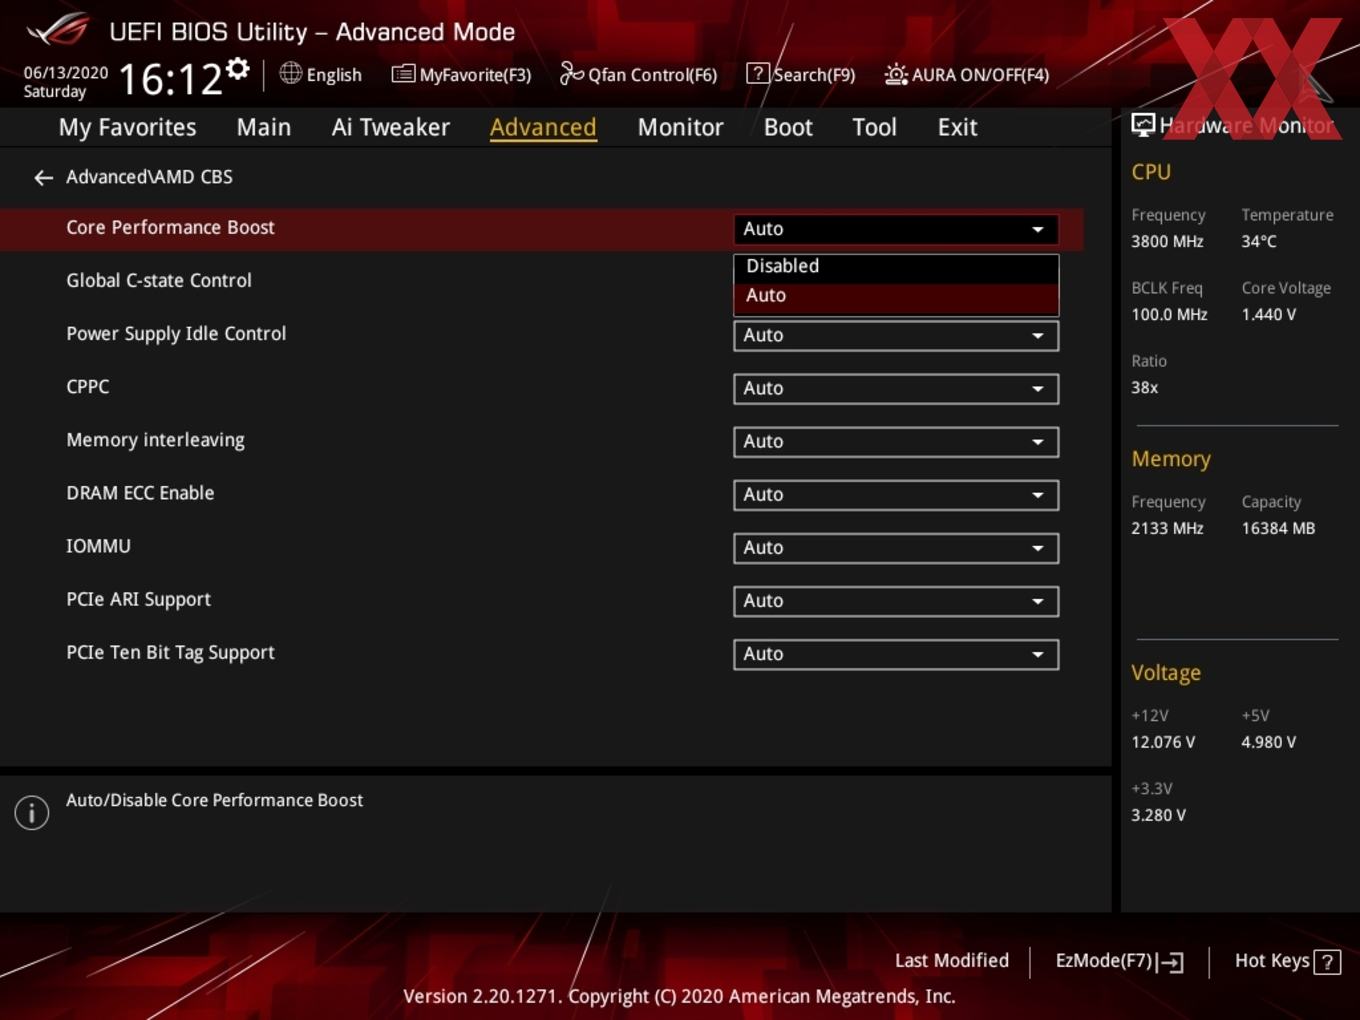
Task: Select DRAM ECC Enable label
Action: coord(140,493)
